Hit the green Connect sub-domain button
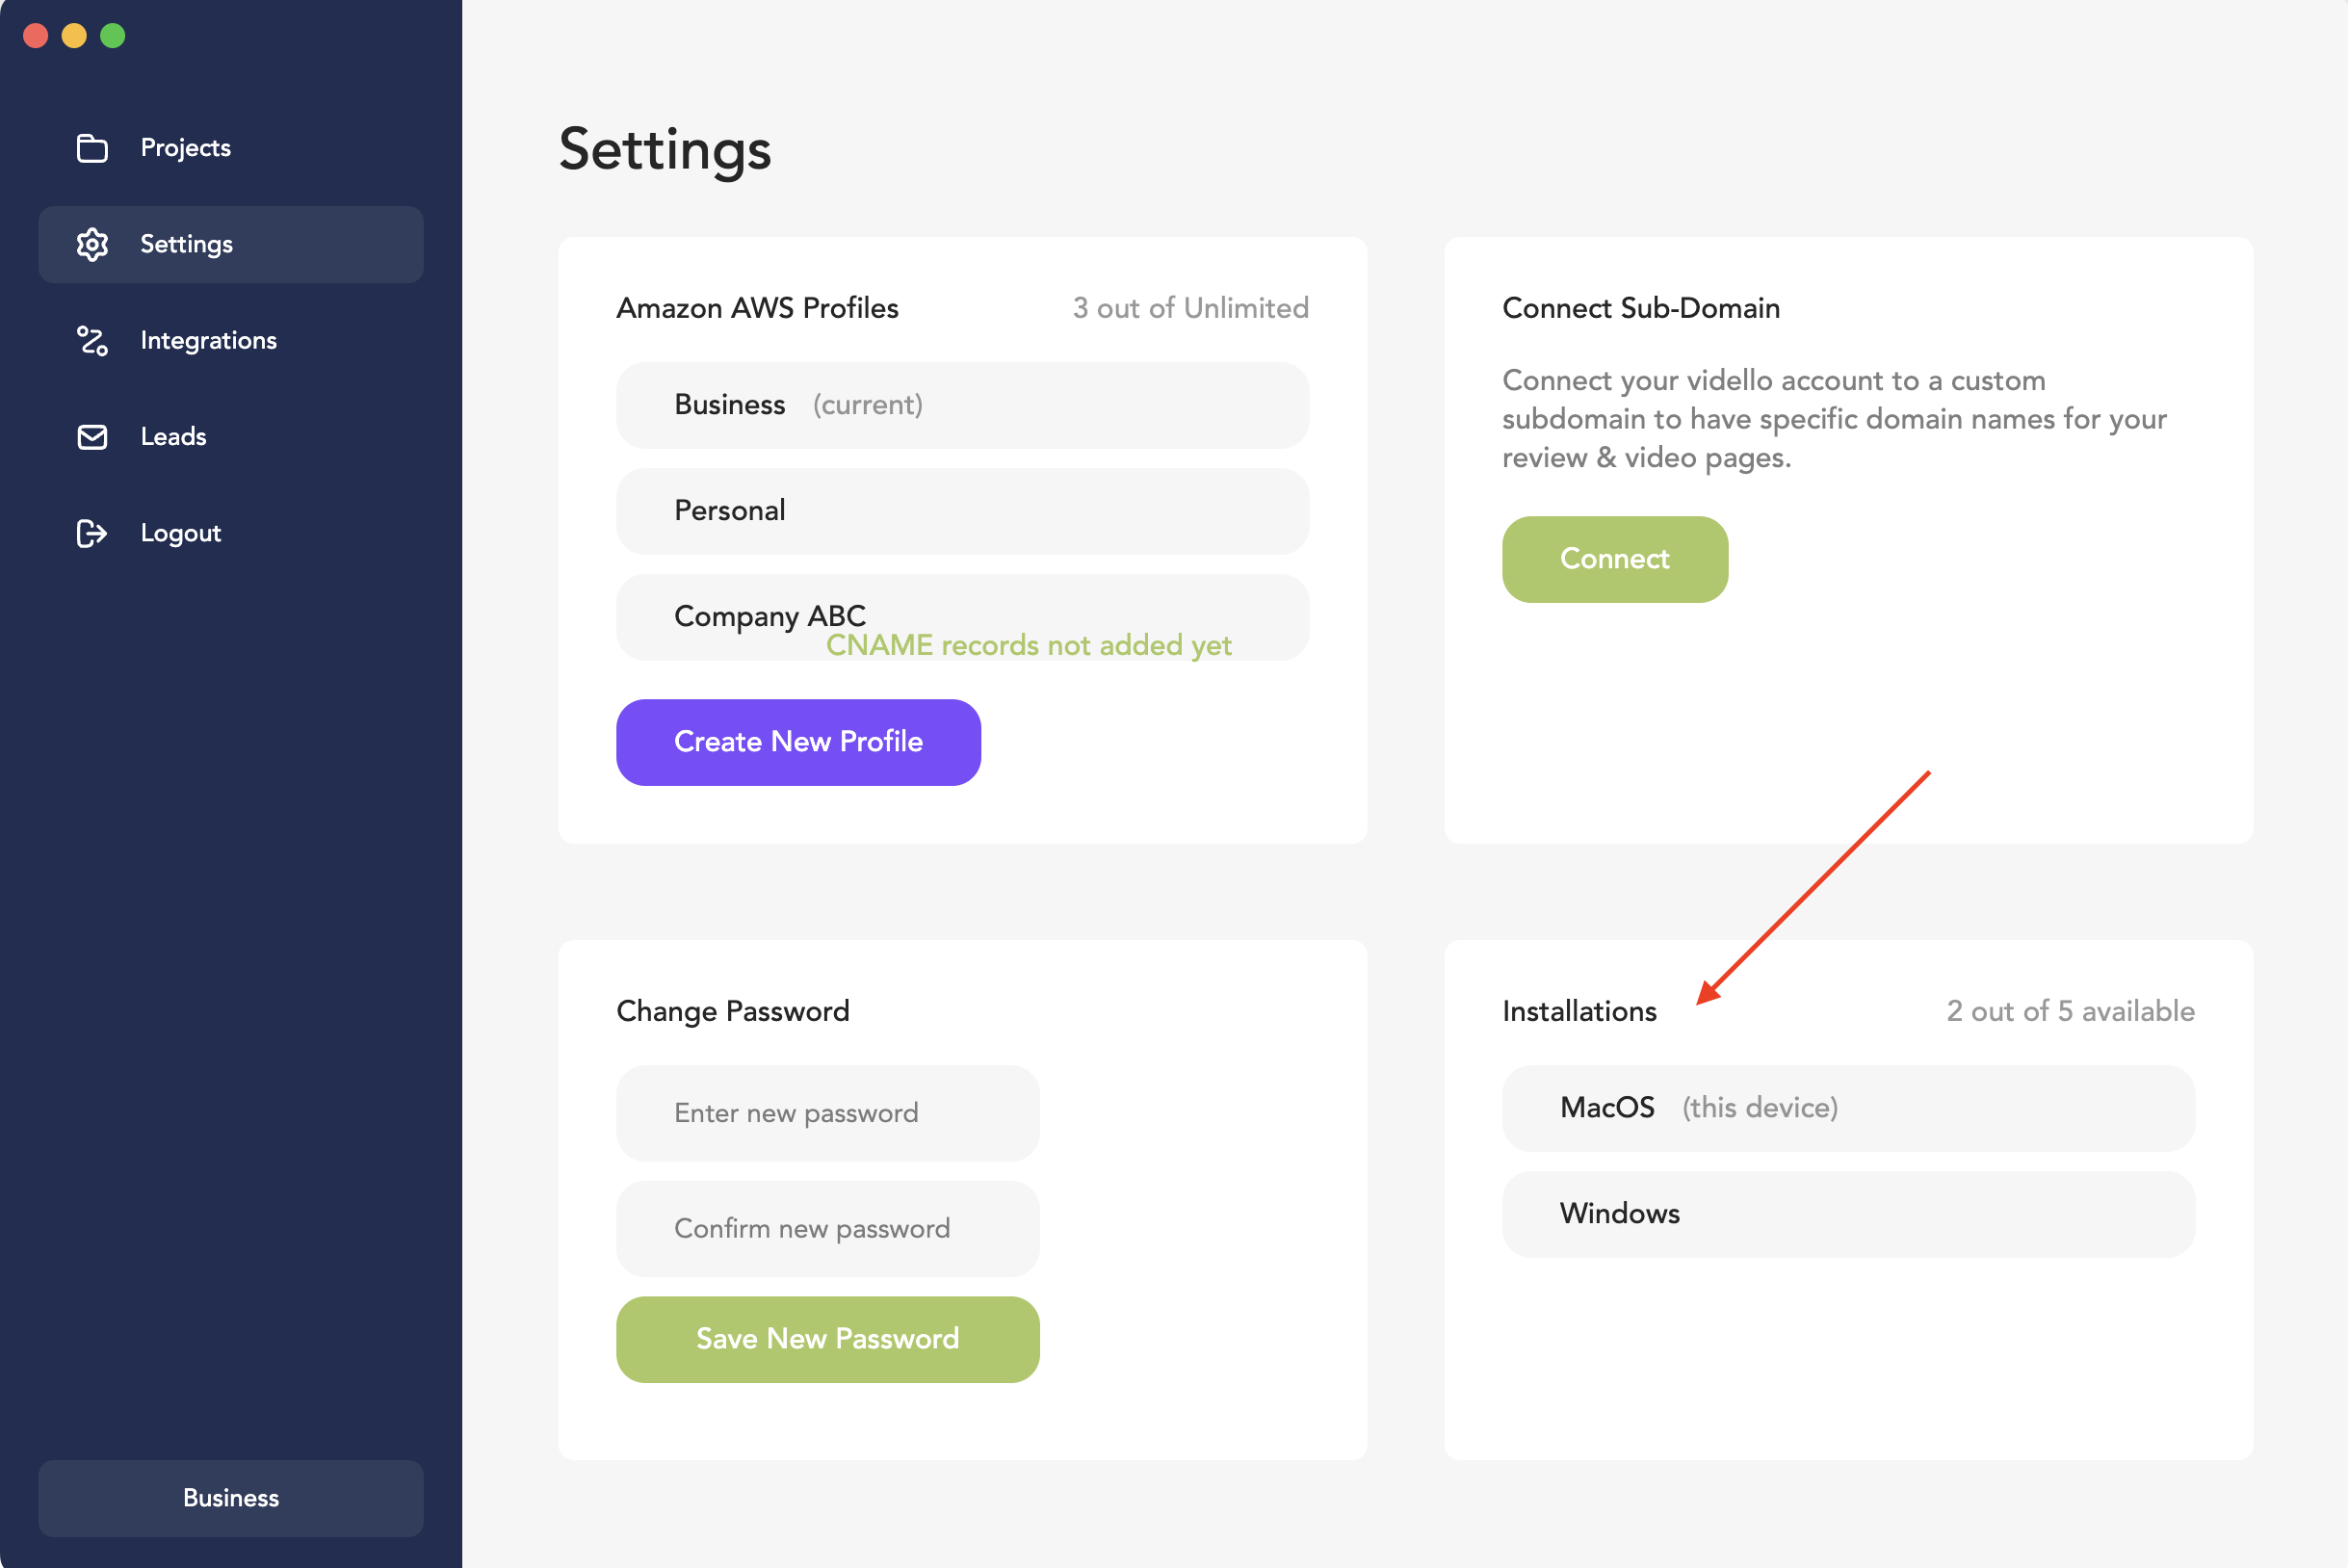 click(x=1615, y=559)
